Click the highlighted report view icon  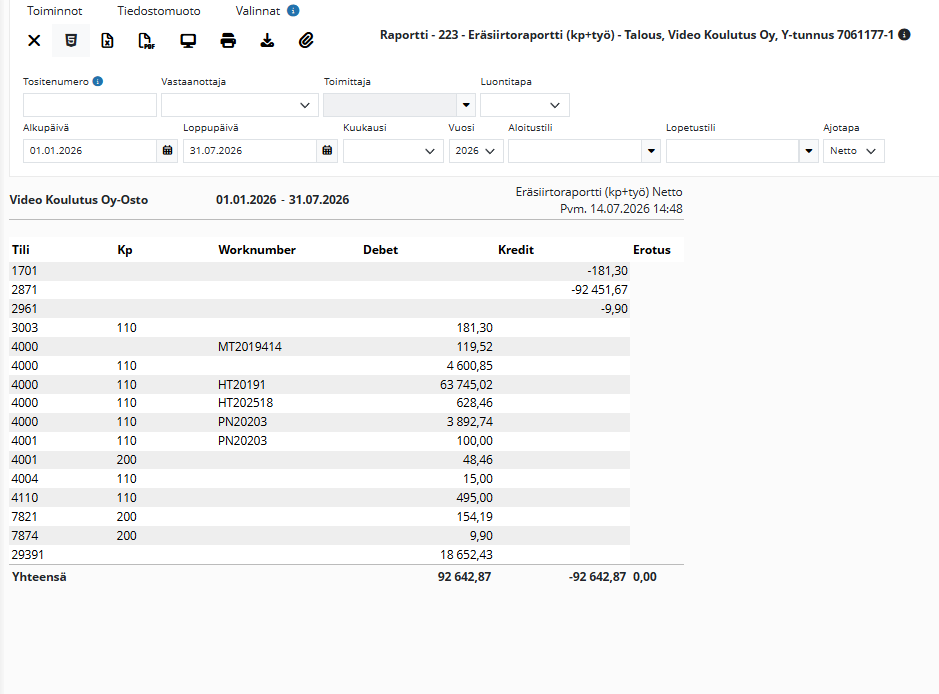71,41
